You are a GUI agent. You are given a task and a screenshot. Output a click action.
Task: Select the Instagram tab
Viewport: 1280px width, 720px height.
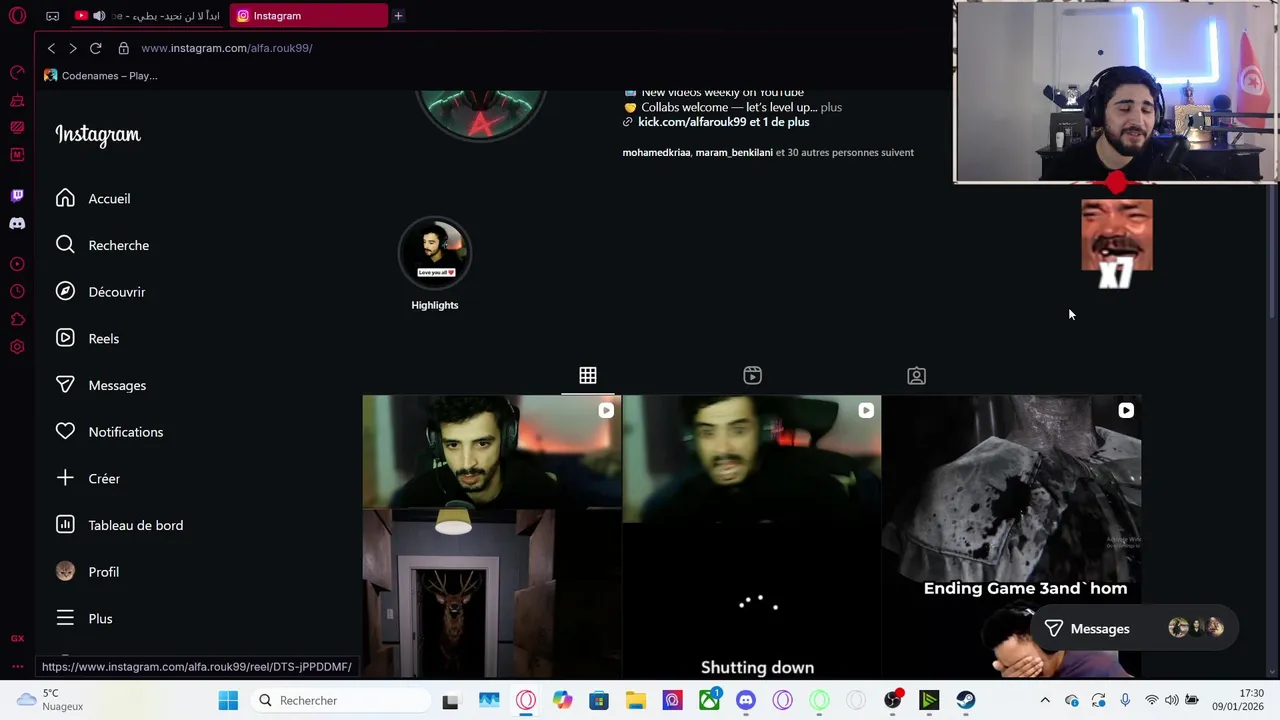pyautogui.click(x=309, y=16)
